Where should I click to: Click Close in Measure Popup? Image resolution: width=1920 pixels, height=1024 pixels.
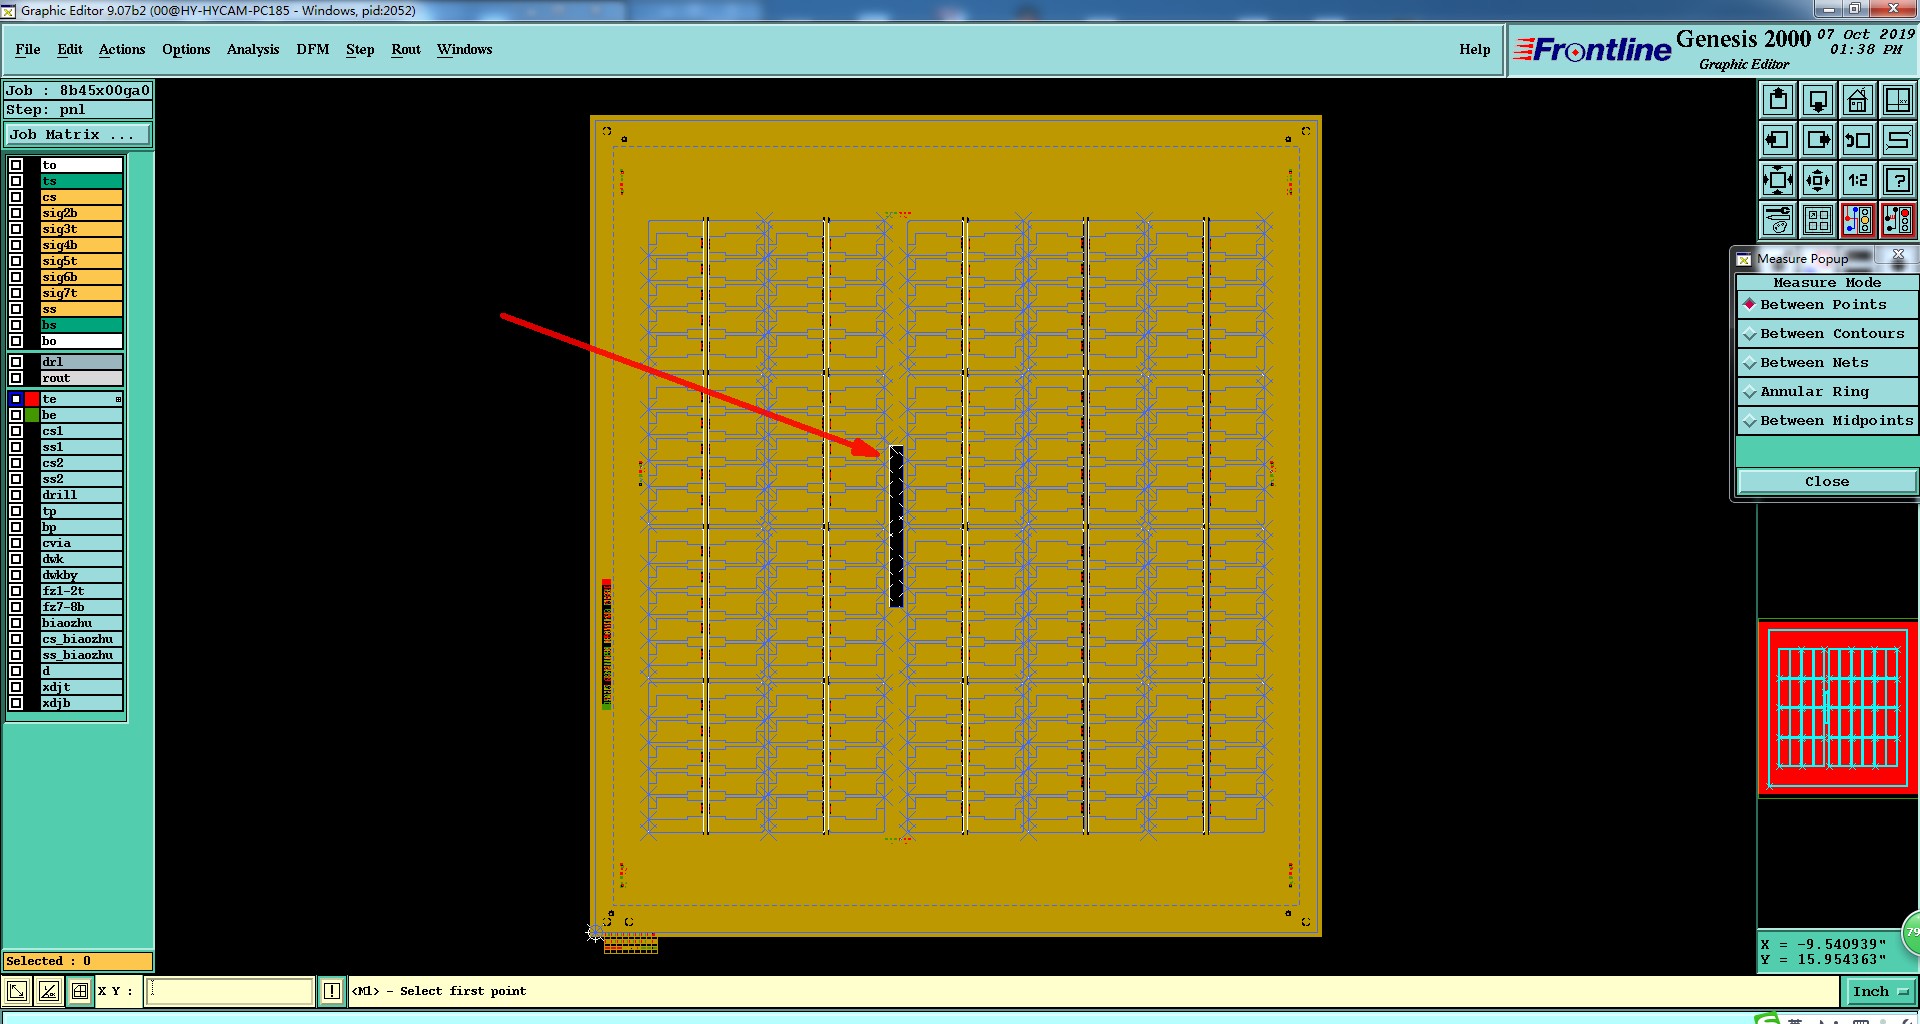pyautogui.click(x=1827, y=481)
